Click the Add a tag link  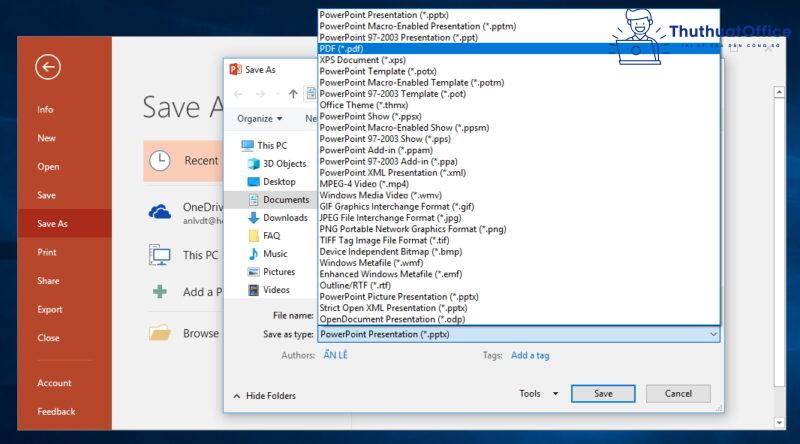click(x=530, y=355)
